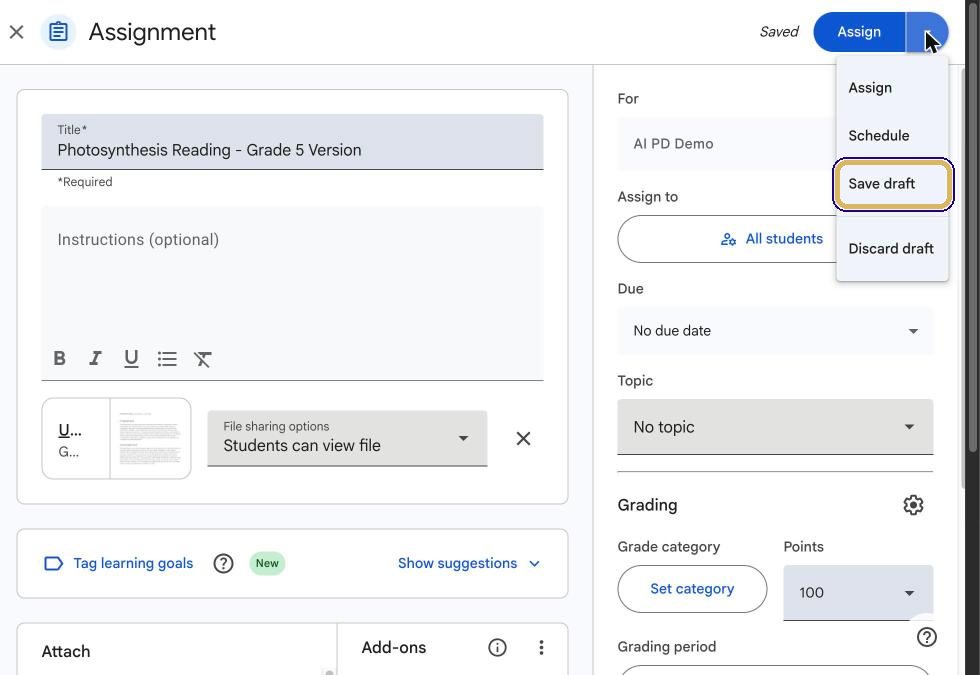Viewport: 980px width, 675px height.
Task: Click the Set category button
Action: pyautogui.click(x=692, y=589)
